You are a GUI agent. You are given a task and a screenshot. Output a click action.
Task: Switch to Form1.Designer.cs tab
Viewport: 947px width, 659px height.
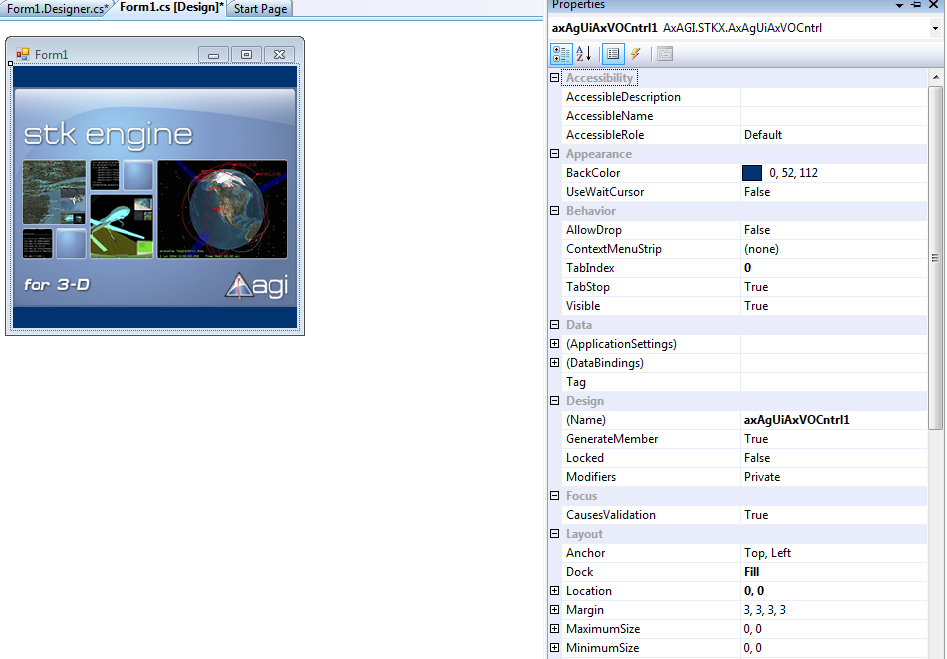pos(57,9)
